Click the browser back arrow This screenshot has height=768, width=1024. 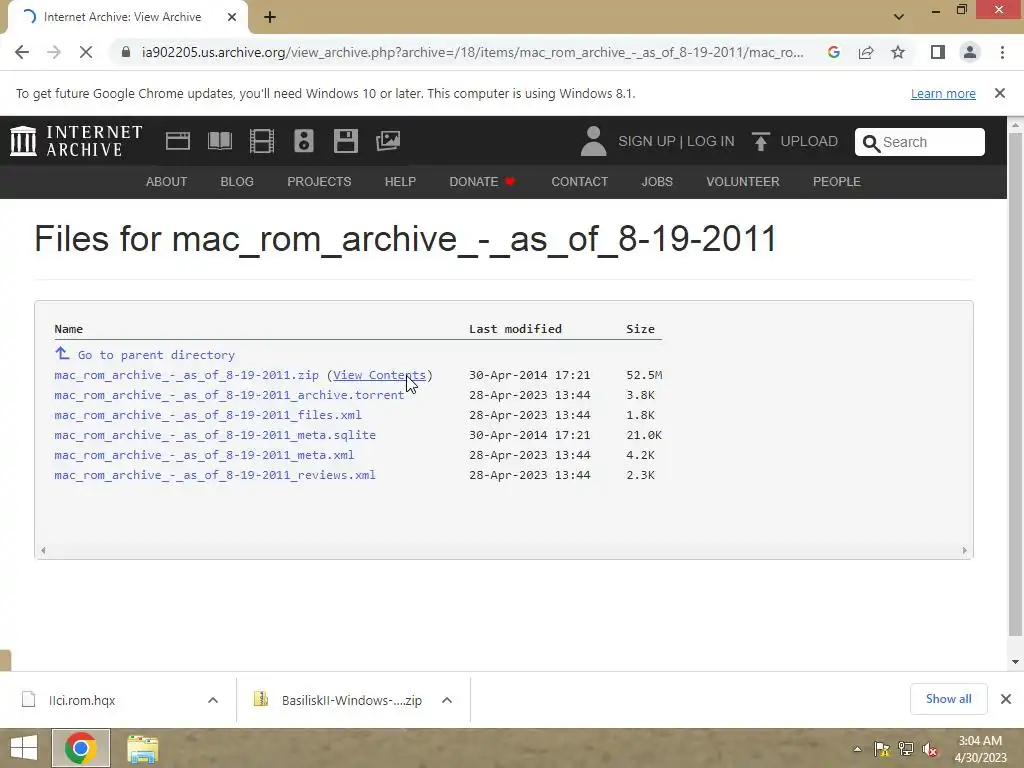[x=22, y=52]
